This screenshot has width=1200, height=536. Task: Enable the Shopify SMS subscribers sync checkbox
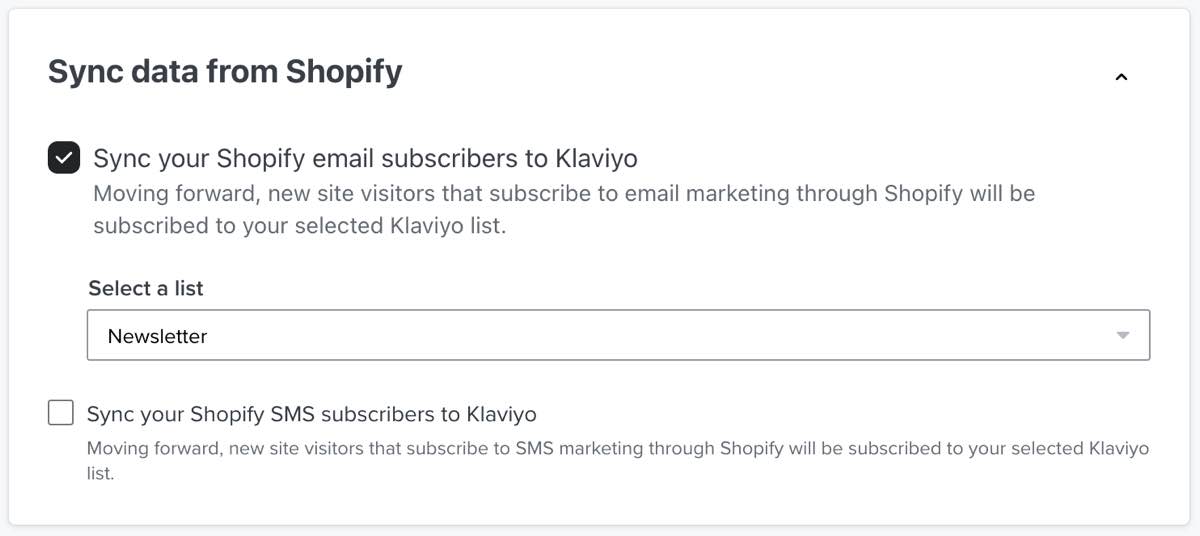[x=61, y=412]
